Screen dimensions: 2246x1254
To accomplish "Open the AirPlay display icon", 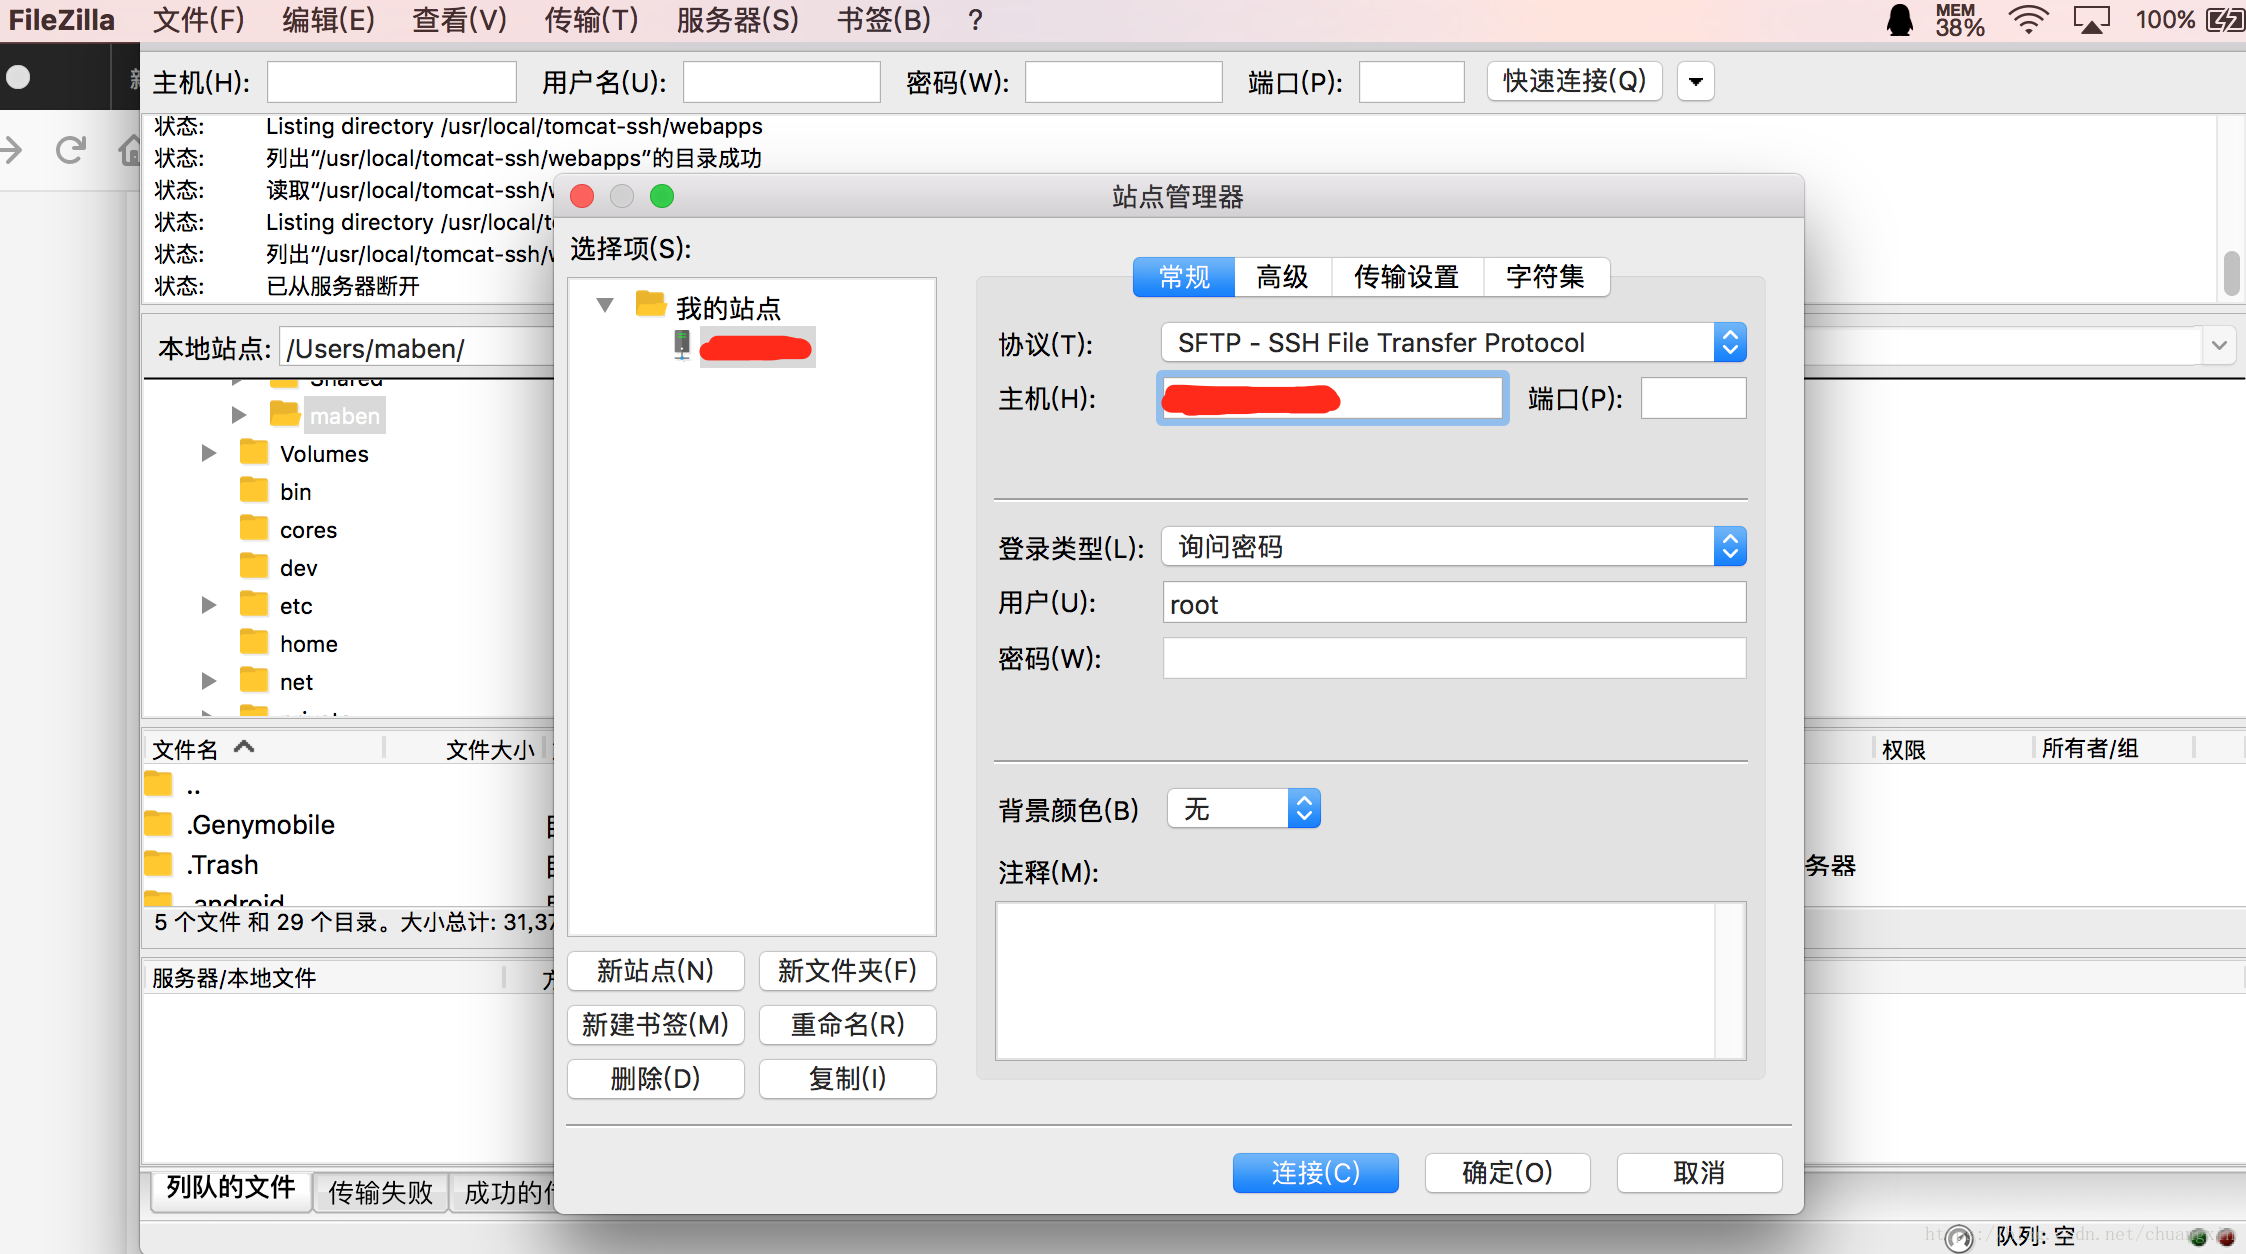I will point(2091,20).
